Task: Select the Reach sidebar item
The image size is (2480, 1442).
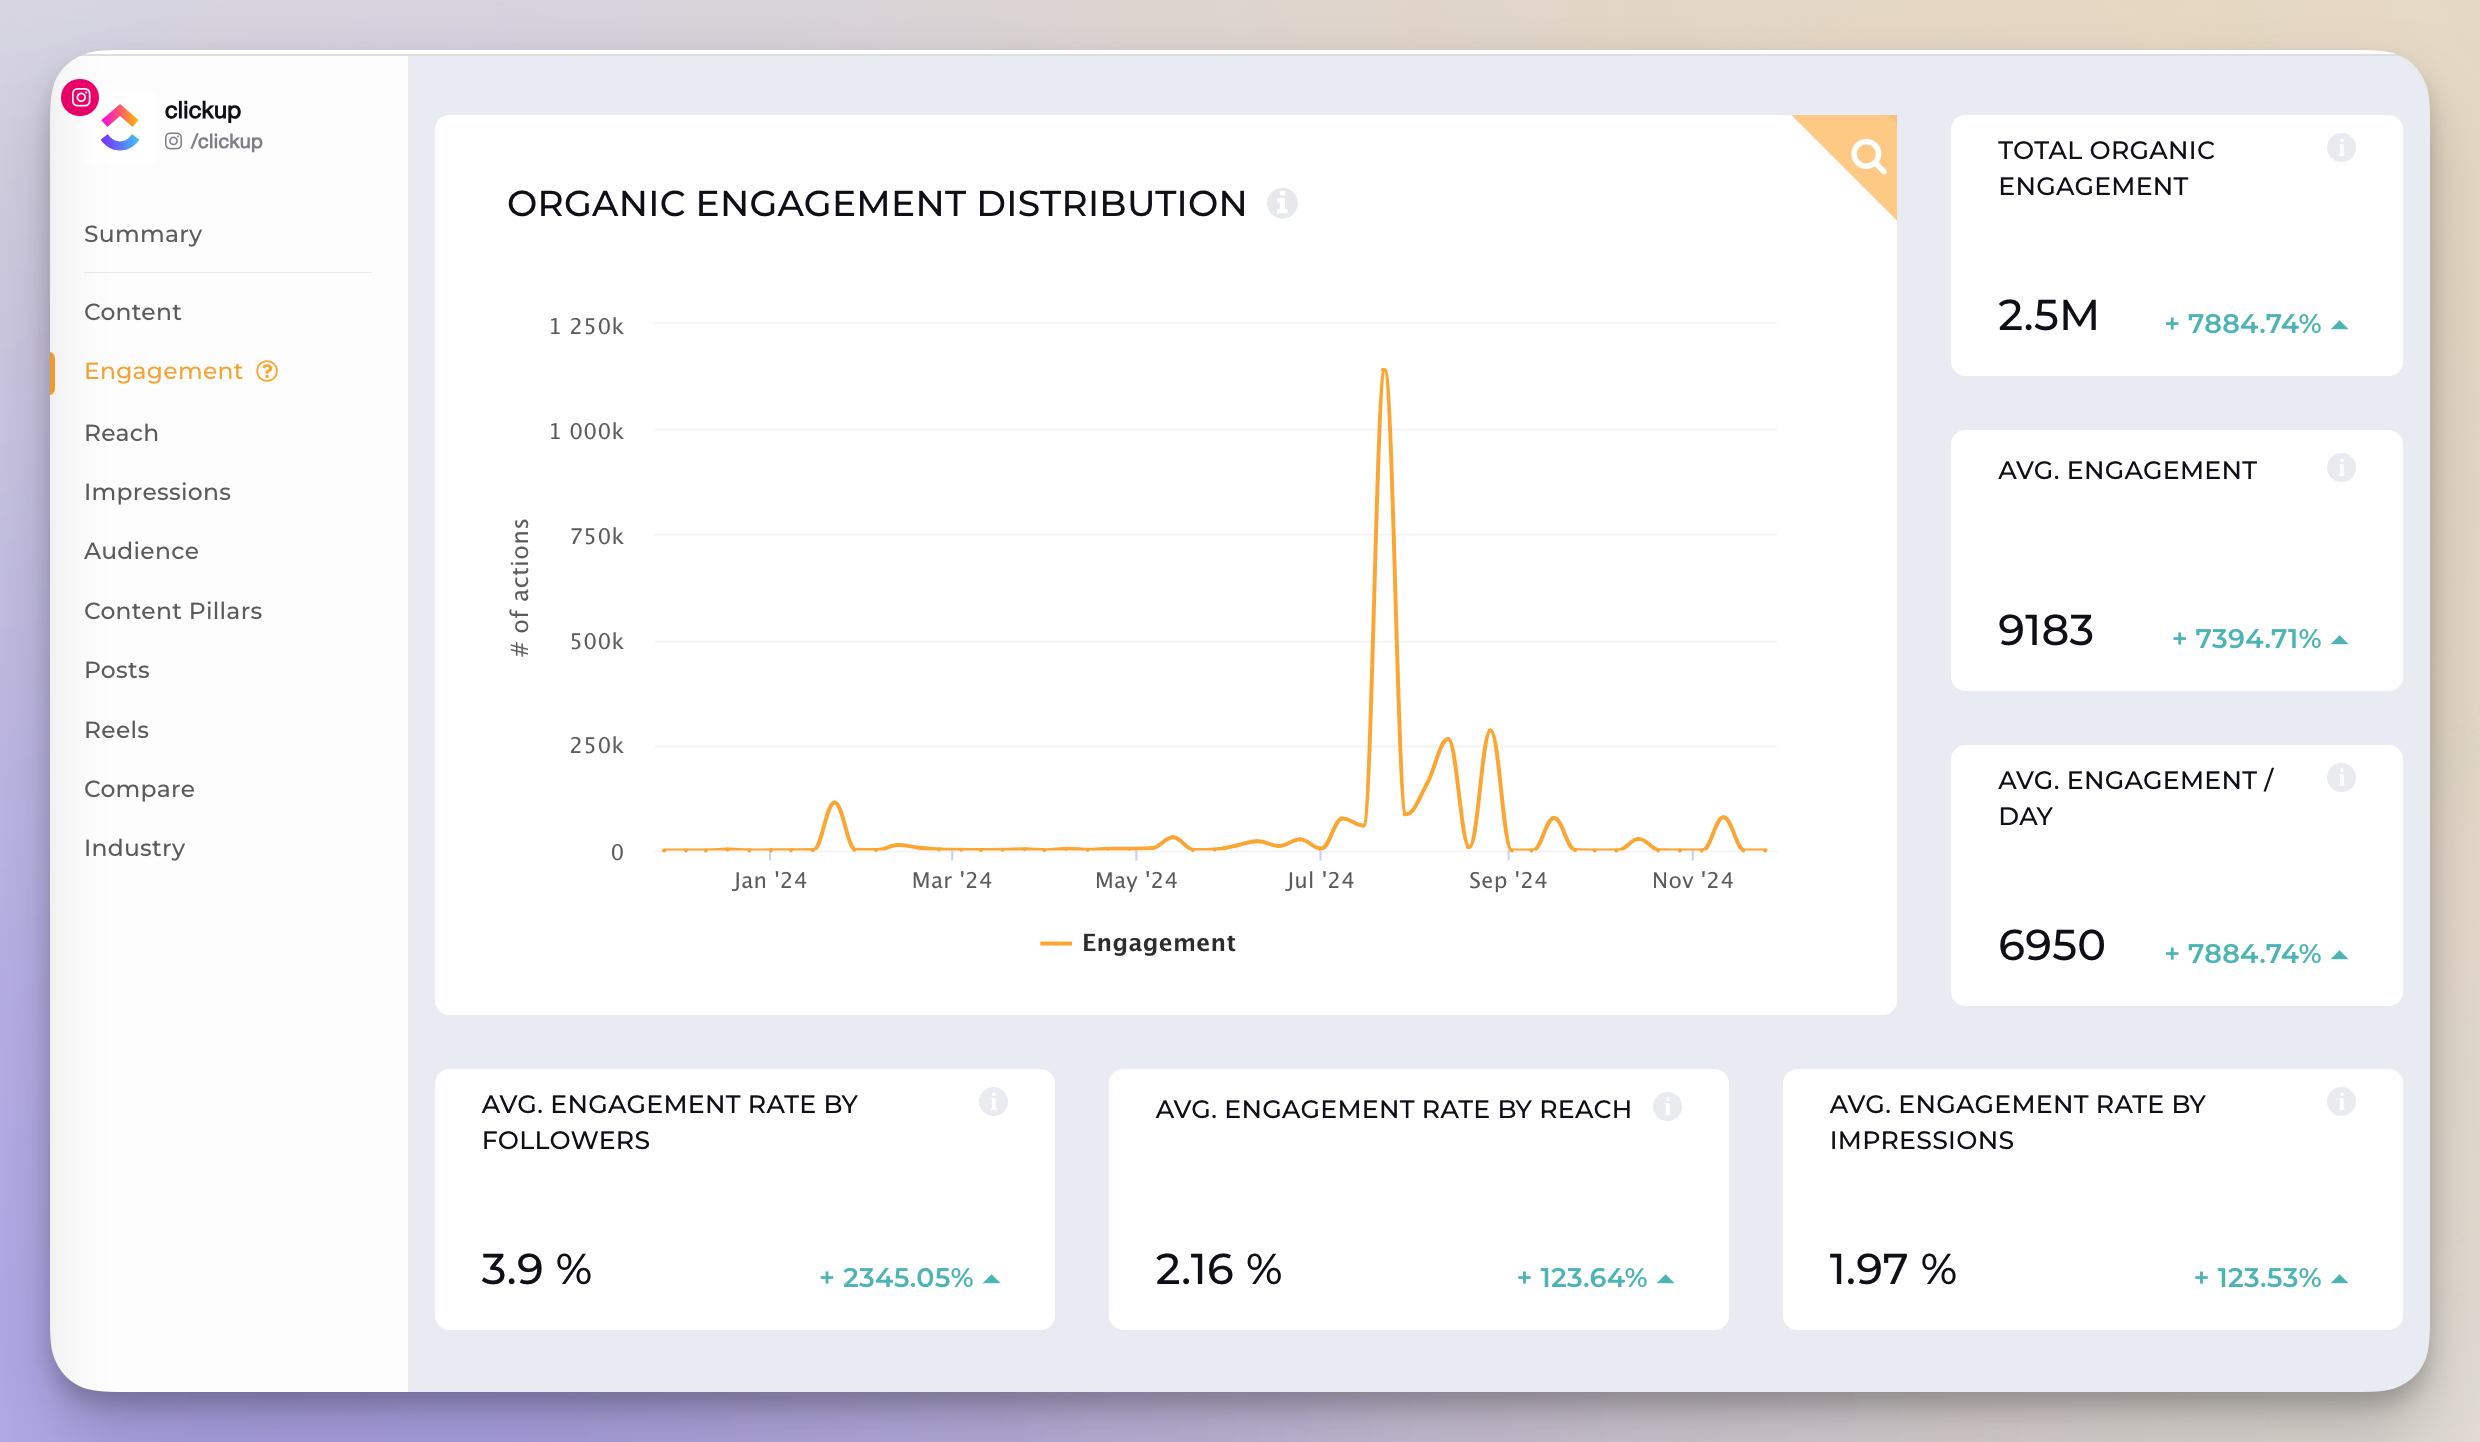Action: [x=122, y=431]
